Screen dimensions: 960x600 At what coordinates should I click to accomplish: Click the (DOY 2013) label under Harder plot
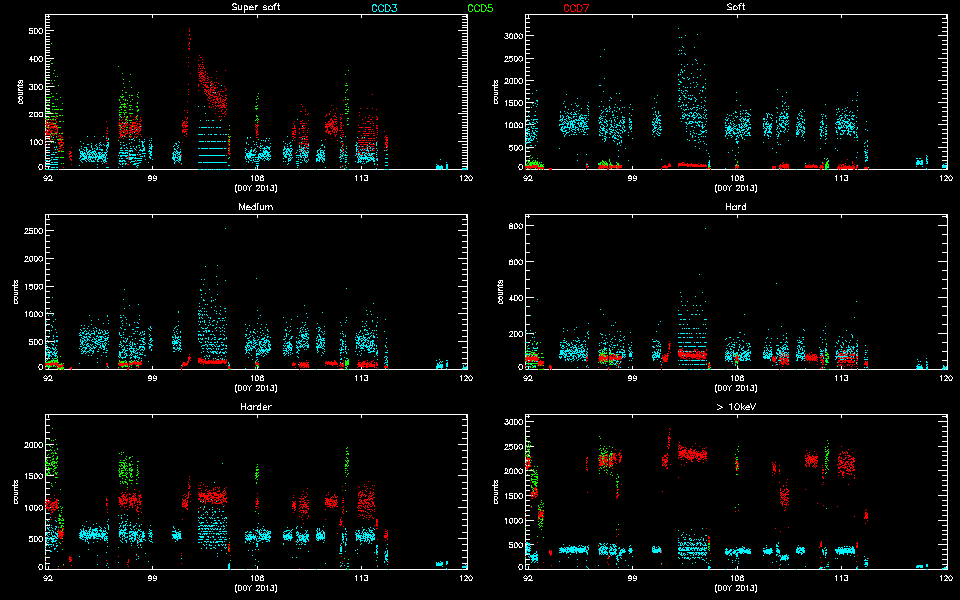pos(255,587)
